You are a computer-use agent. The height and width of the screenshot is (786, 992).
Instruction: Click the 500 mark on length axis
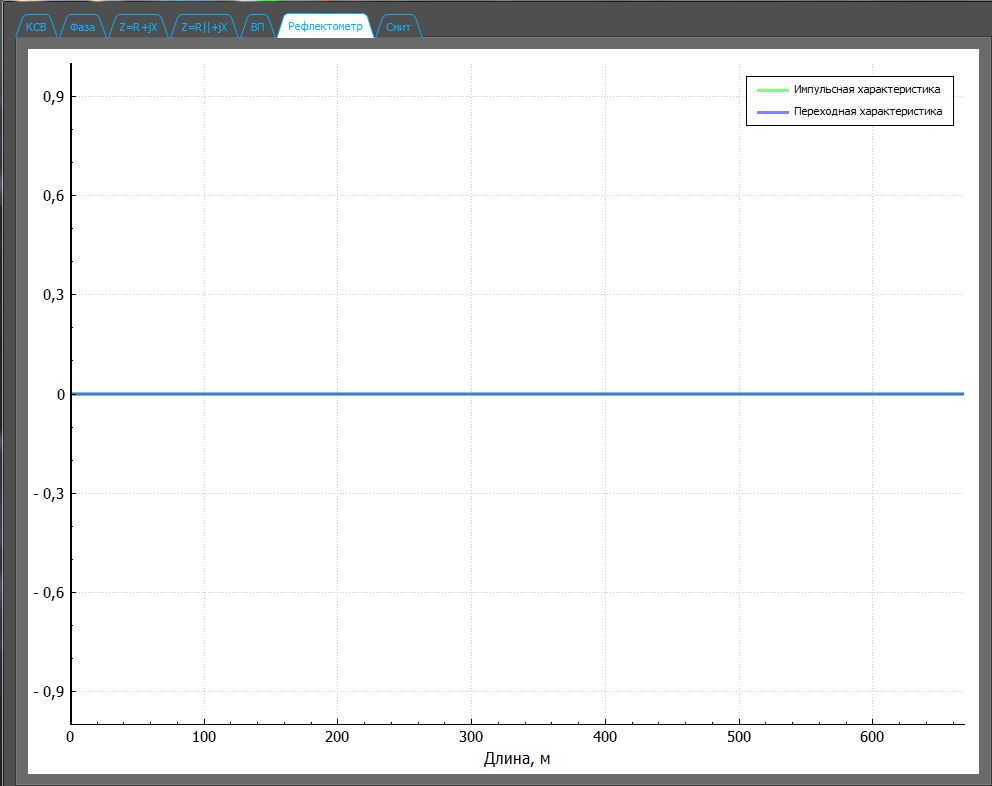(x=738, y=736)
